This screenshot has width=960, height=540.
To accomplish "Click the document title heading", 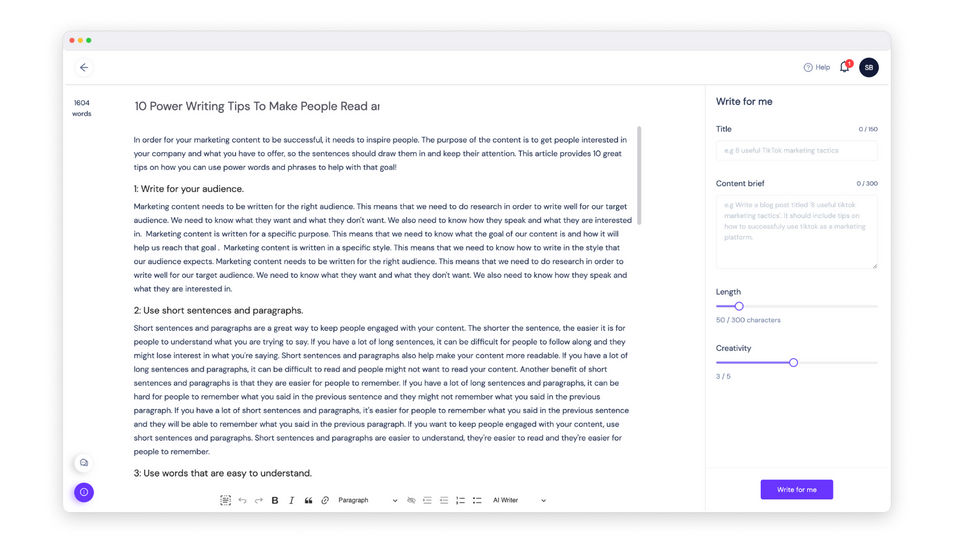I will [257, 106].
